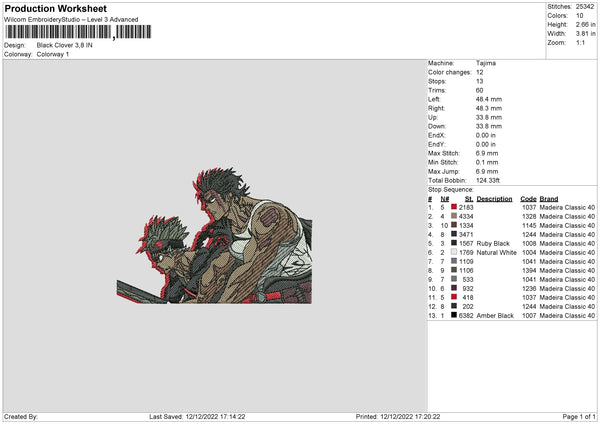Click the Up label

tap(433, 117)
